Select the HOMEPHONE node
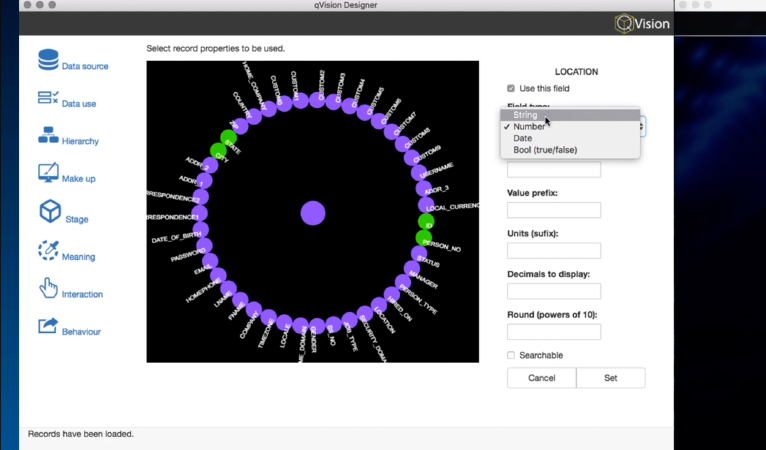Screen dimensions: 766x450 218,276
